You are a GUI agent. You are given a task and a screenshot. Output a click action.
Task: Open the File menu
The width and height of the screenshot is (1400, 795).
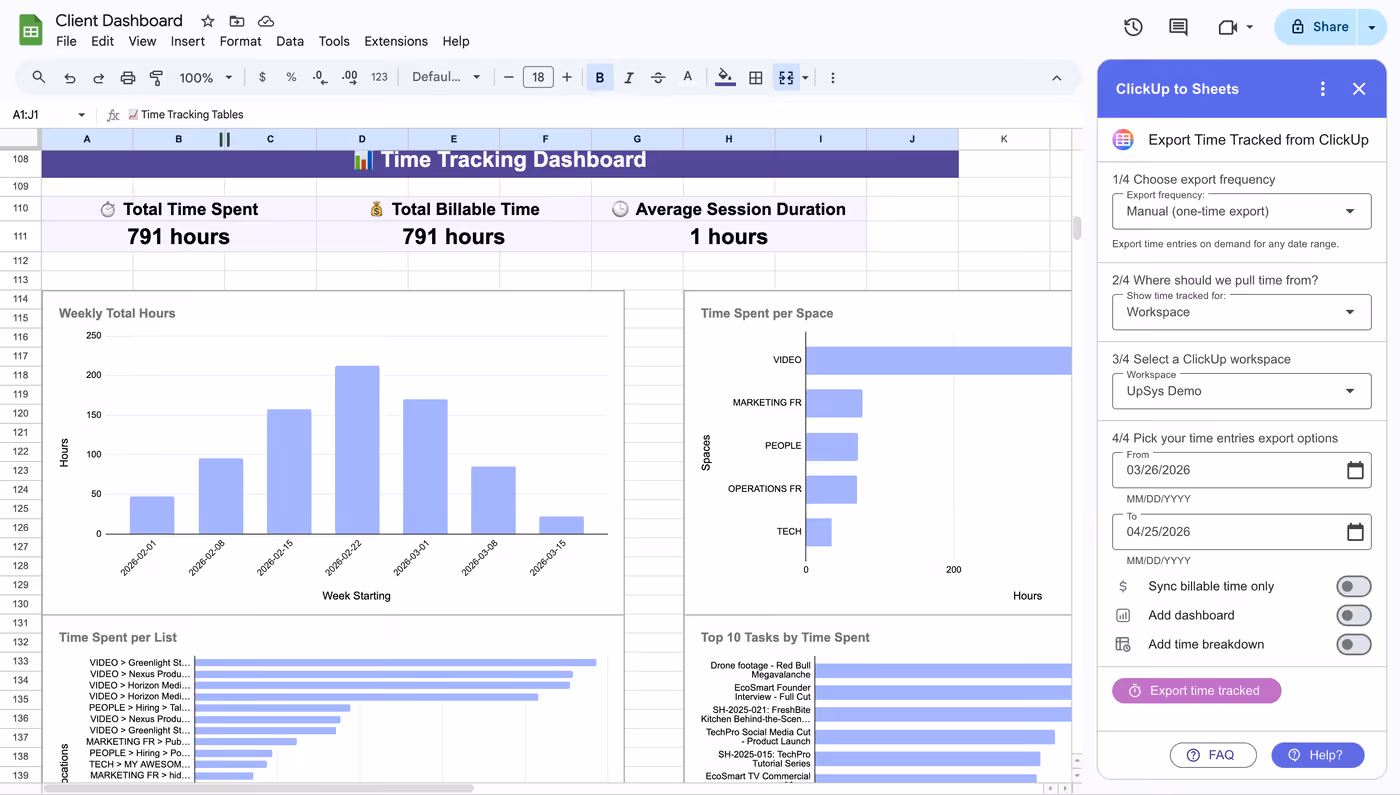pyautogui.click(x=66, y=41)
